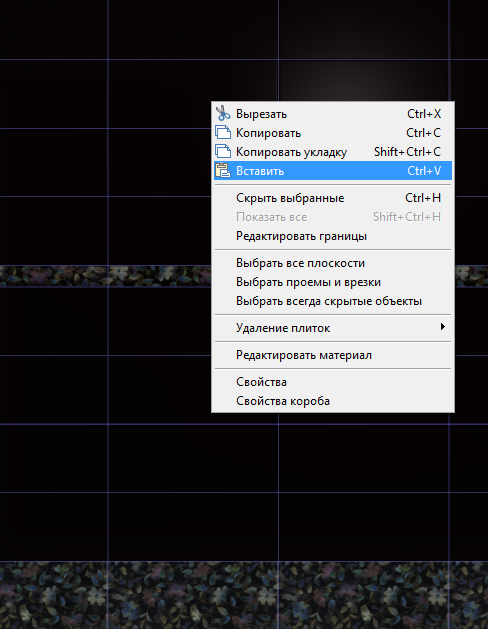Image resolution: width=488 pixels, height=629 pixels.
Task: Click the copy icon beside Копировать
Action: (223, 132)
